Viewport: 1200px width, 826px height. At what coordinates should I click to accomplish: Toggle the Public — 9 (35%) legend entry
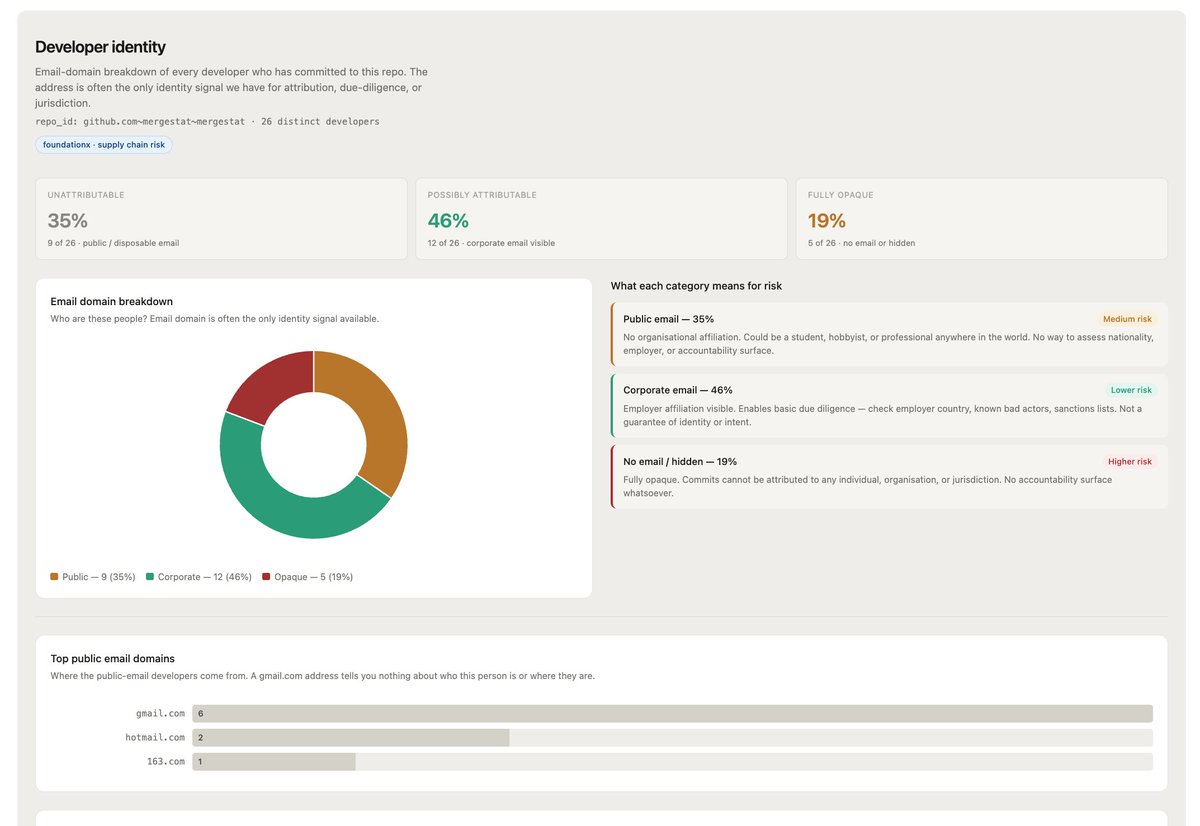pos(93,577)
